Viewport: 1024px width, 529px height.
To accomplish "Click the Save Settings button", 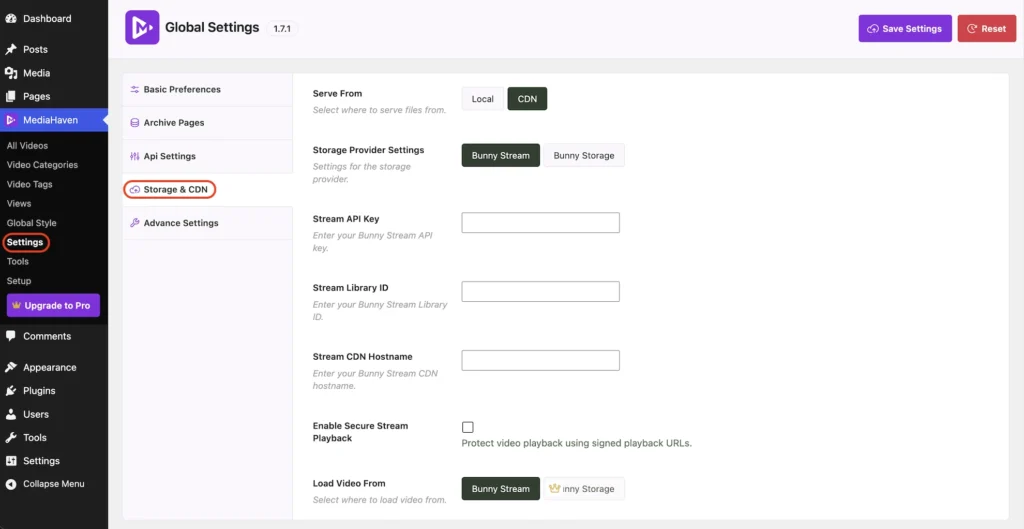I will tap(905, 29).
